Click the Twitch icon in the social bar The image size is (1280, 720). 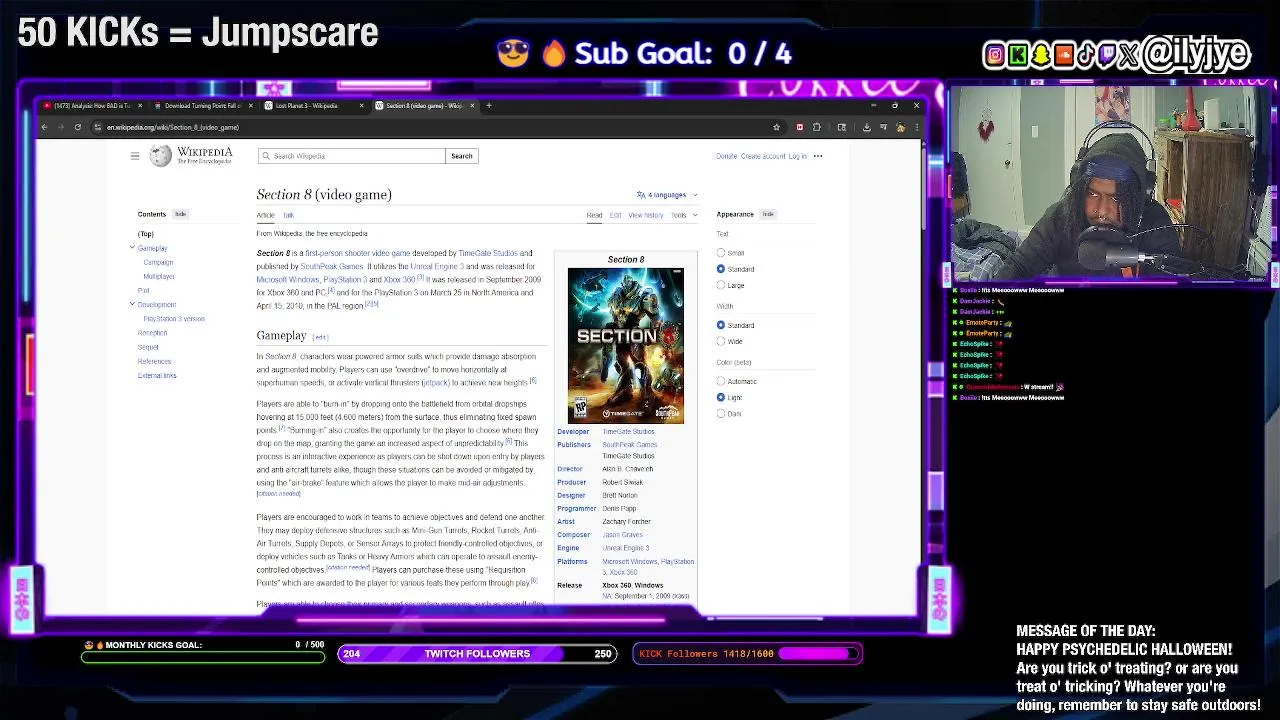pyautogui.click(x=1107, y=55)
